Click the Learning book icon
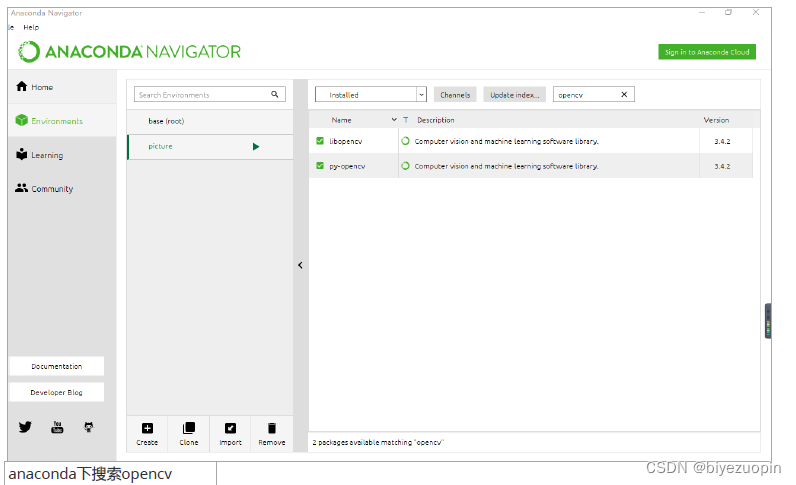Image resolution: width=796 pixels, height=485 pixels. 21,154
